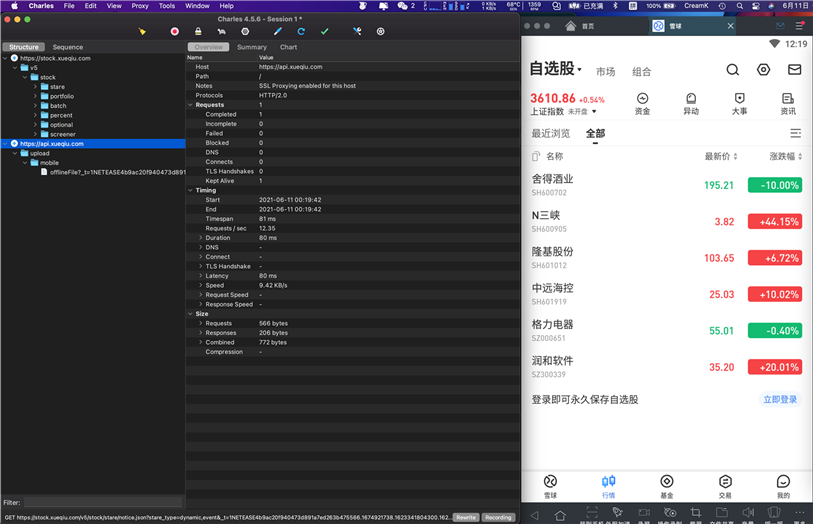
Task: Switch to Sequence tab
Action: click(x=67, y=47)
